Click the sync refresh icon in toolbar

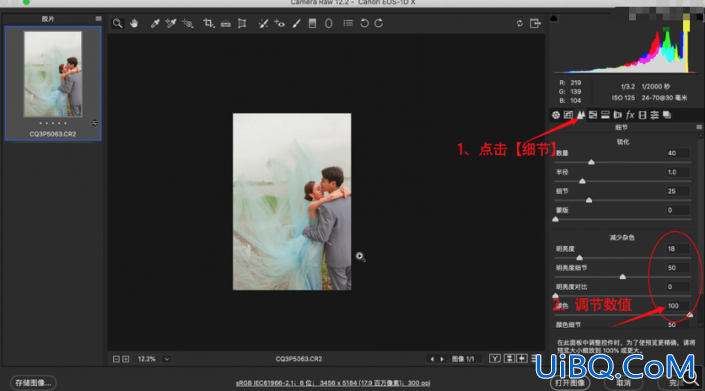520,23
